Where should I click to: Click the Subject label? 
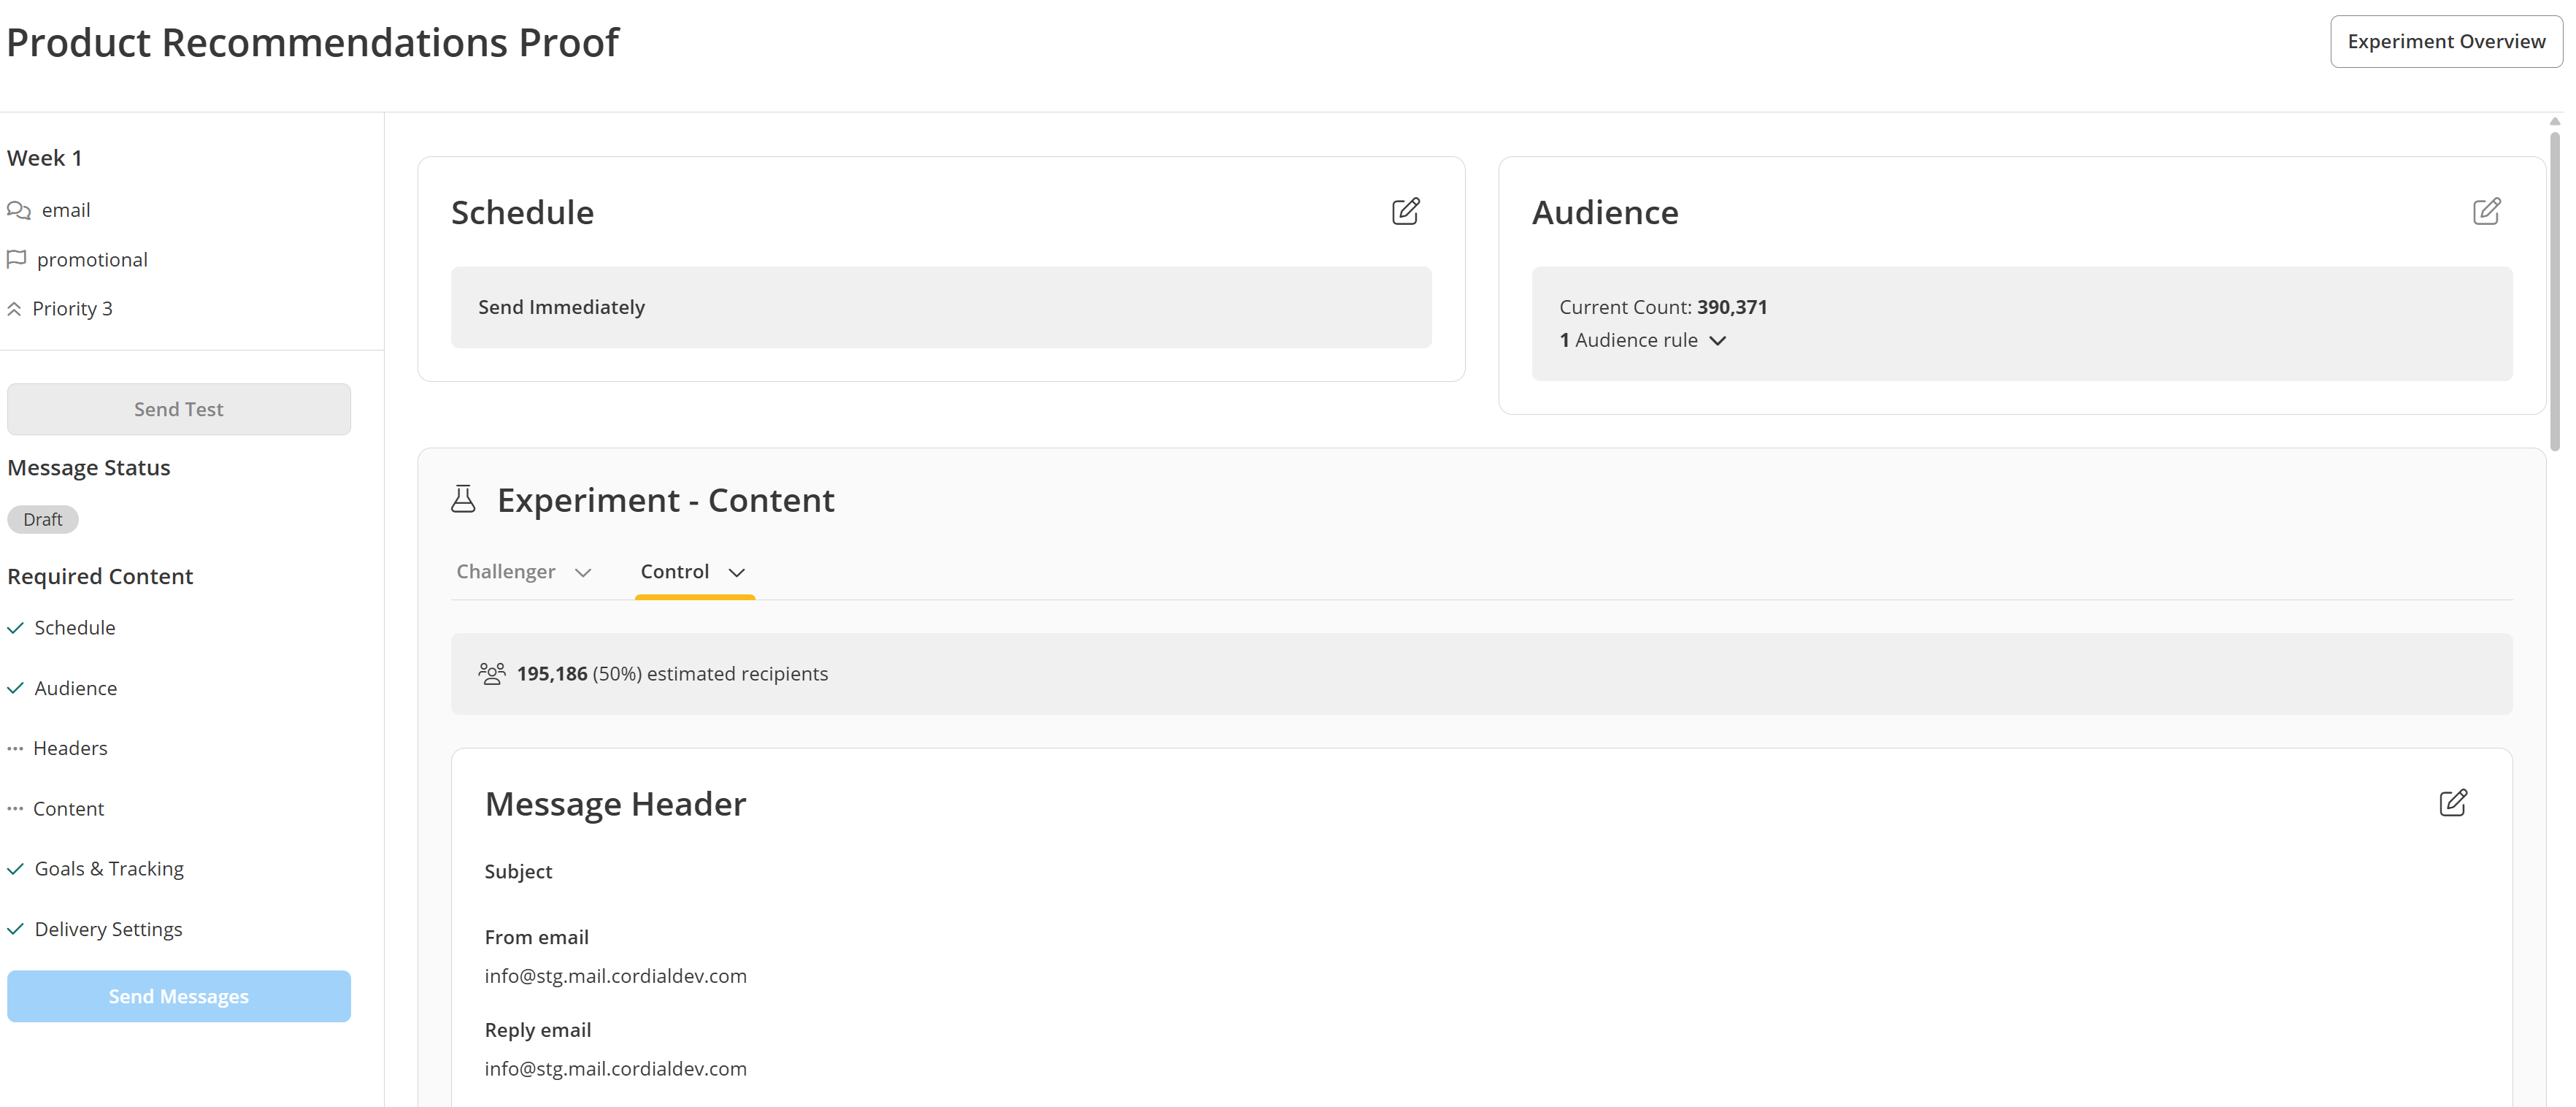(518, 871)
